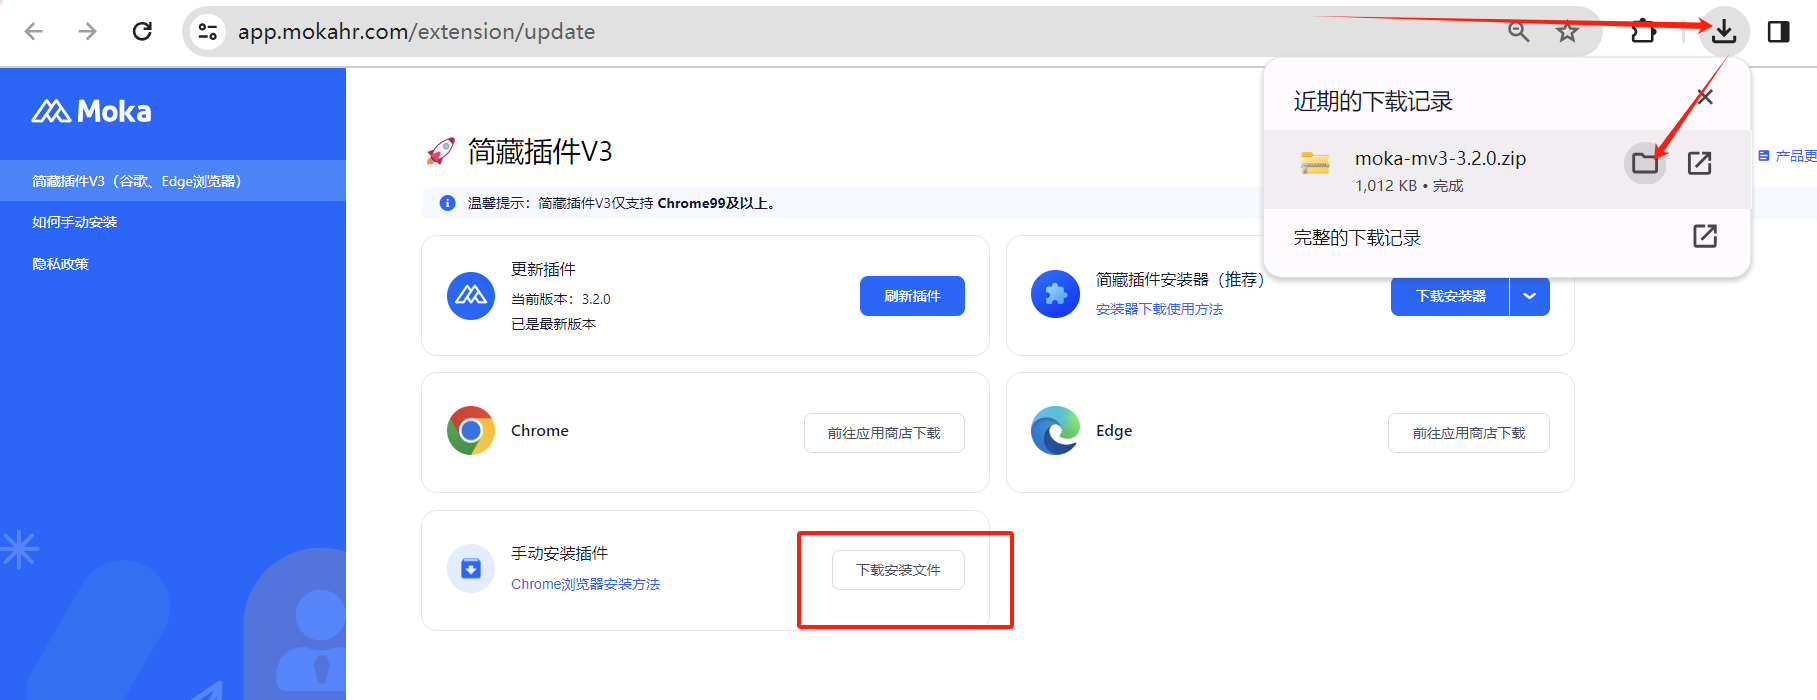Click the rocket icon beside 简藏插件V3

tap(440, 151)
